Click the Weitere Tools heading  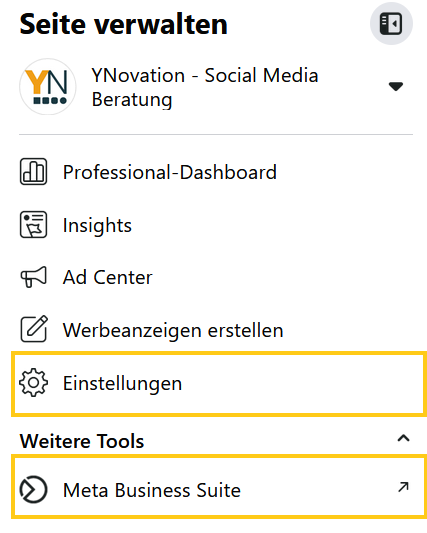tap(82, 441)
